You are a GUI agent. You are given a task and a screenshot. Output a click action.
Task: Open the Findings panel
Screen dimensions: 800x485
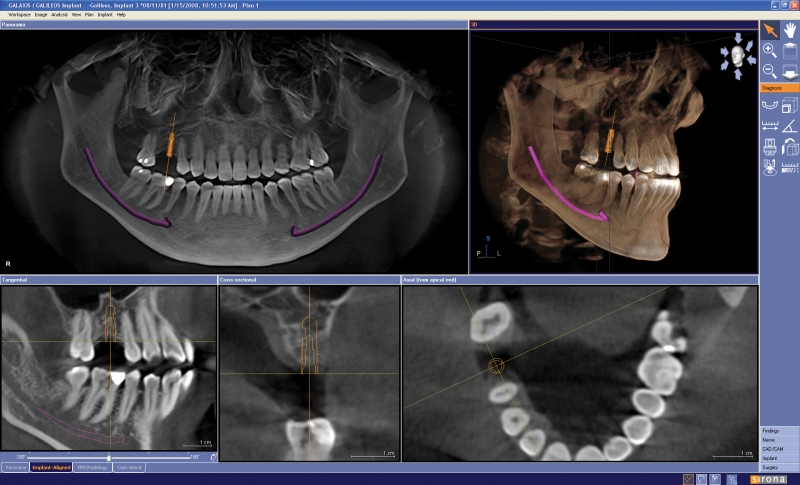click(x=780, y=431)
